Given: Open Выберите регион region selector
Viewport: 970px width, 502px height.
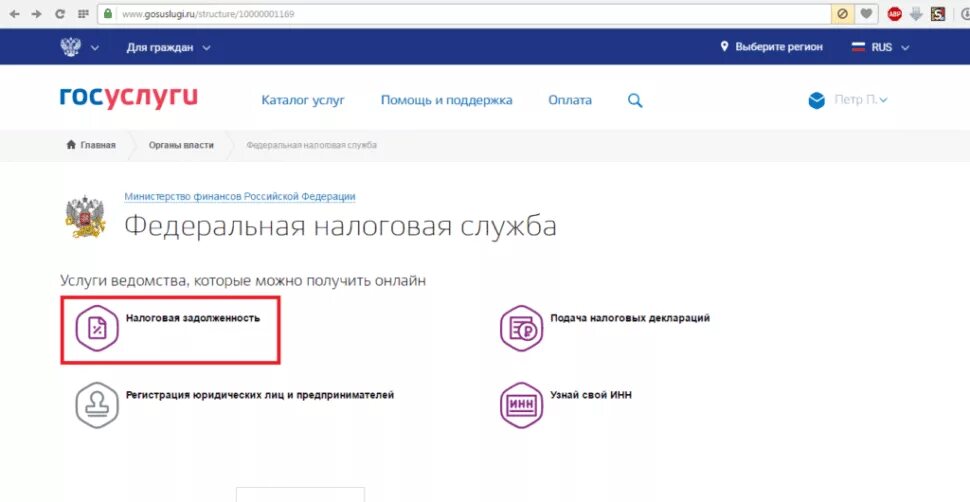Looking at the screenshot, I should (778, 47).
